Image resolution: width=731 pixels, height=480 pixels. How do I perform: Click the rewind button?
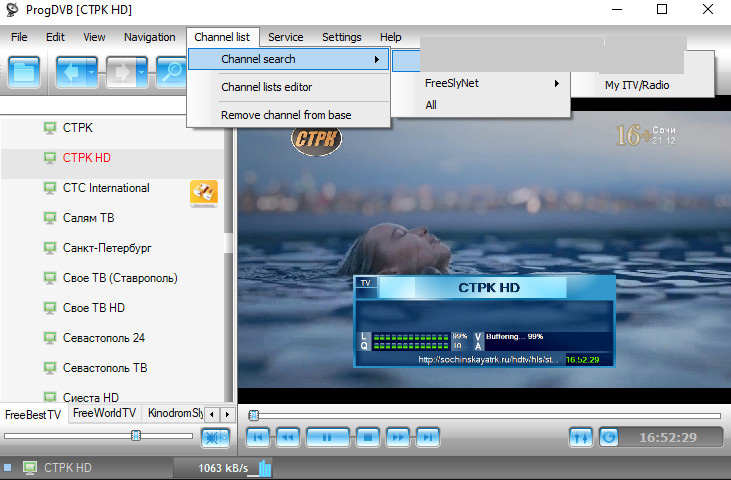[x=288, y=438]
